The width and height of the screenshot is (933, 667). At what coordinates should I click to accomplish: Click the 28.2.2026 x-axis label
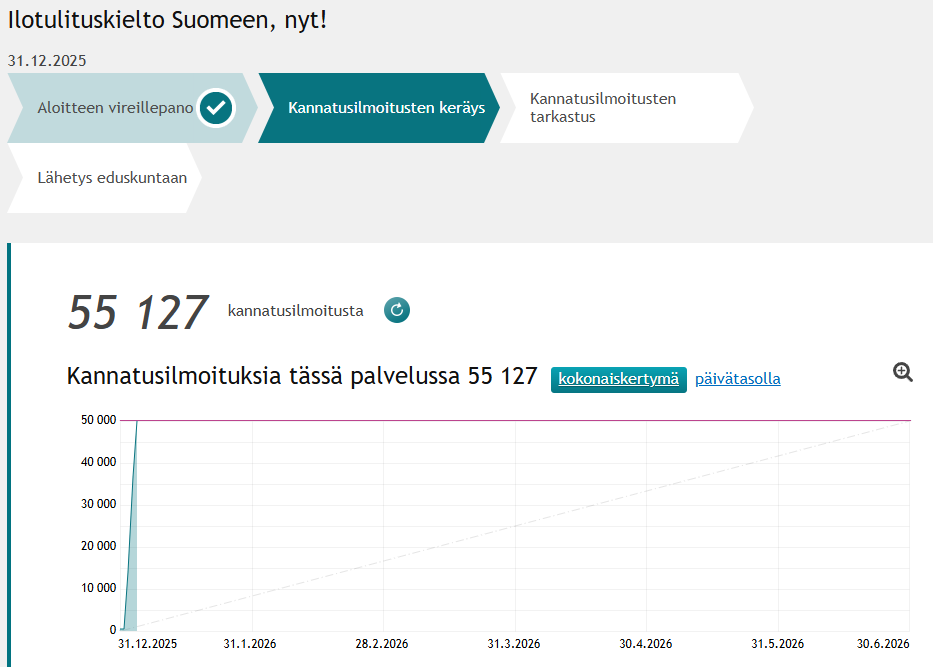(x=382, y=644)
